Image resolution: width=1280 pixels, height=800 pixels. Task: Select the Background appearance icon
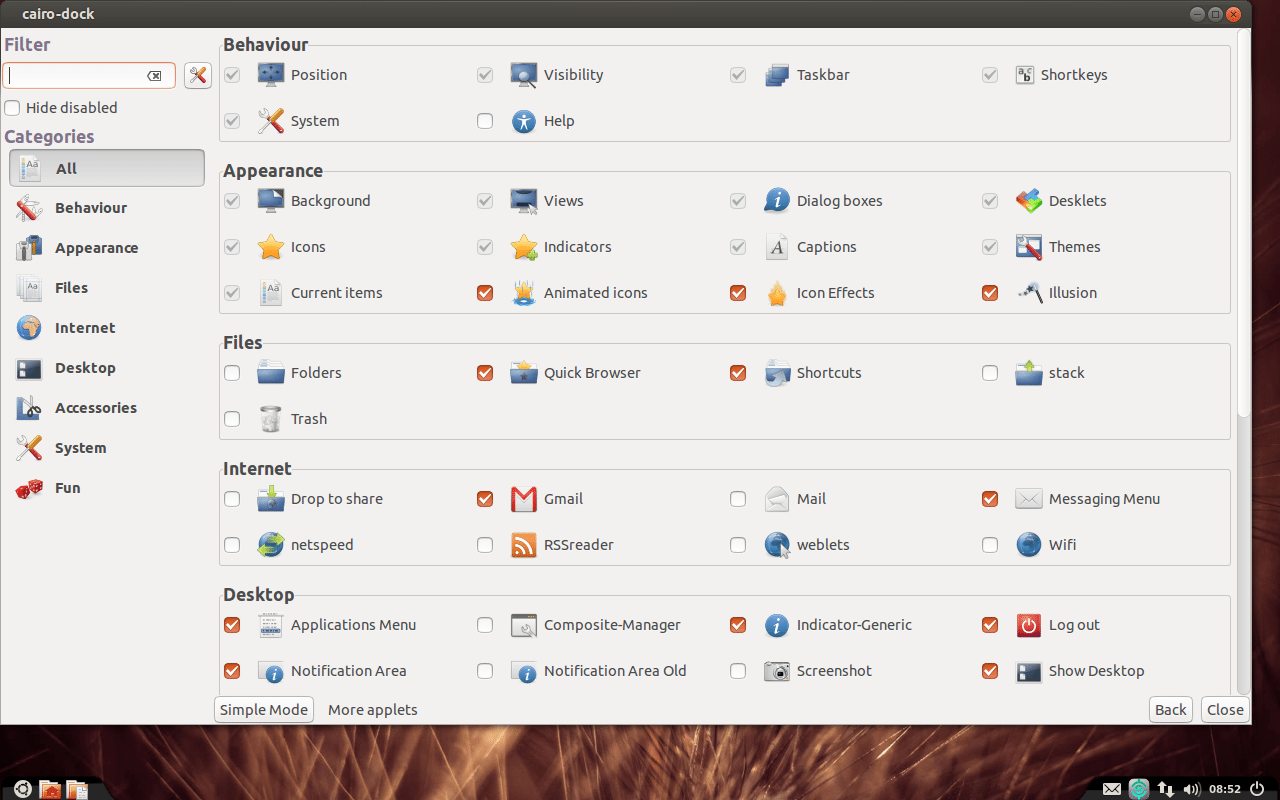click(271, 201)
